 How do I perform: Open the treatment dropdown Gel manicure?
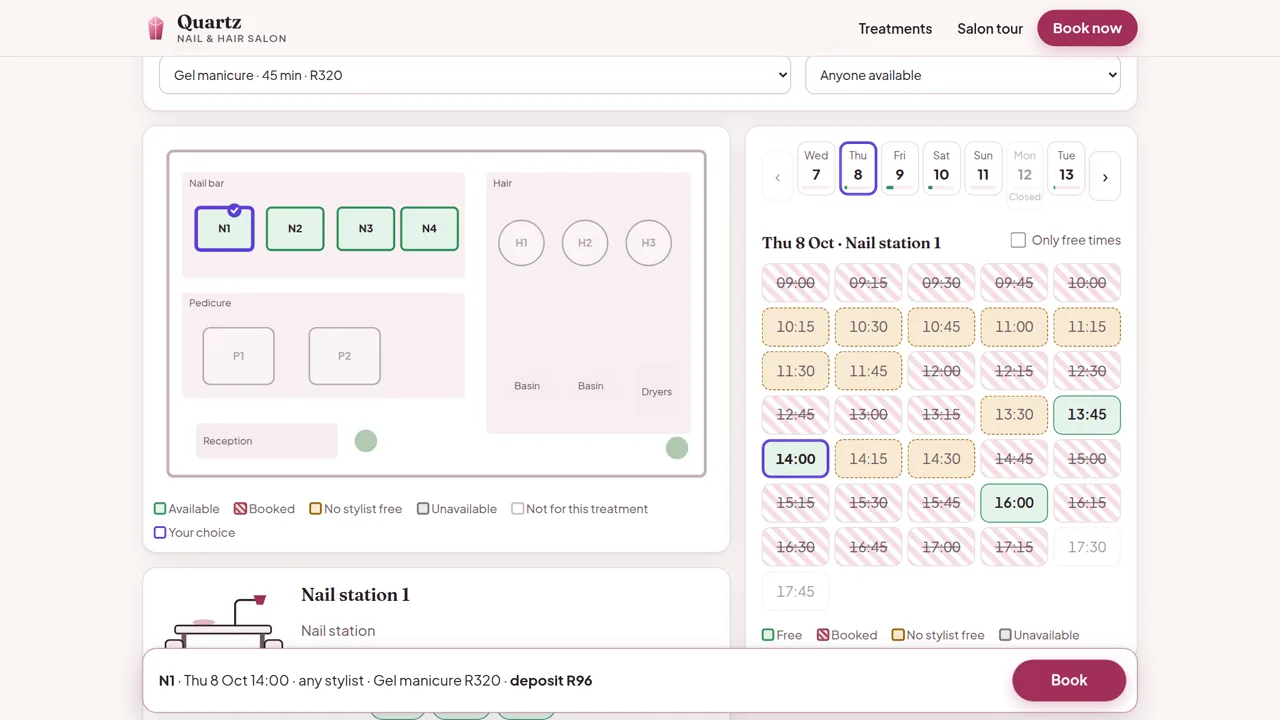475,75
